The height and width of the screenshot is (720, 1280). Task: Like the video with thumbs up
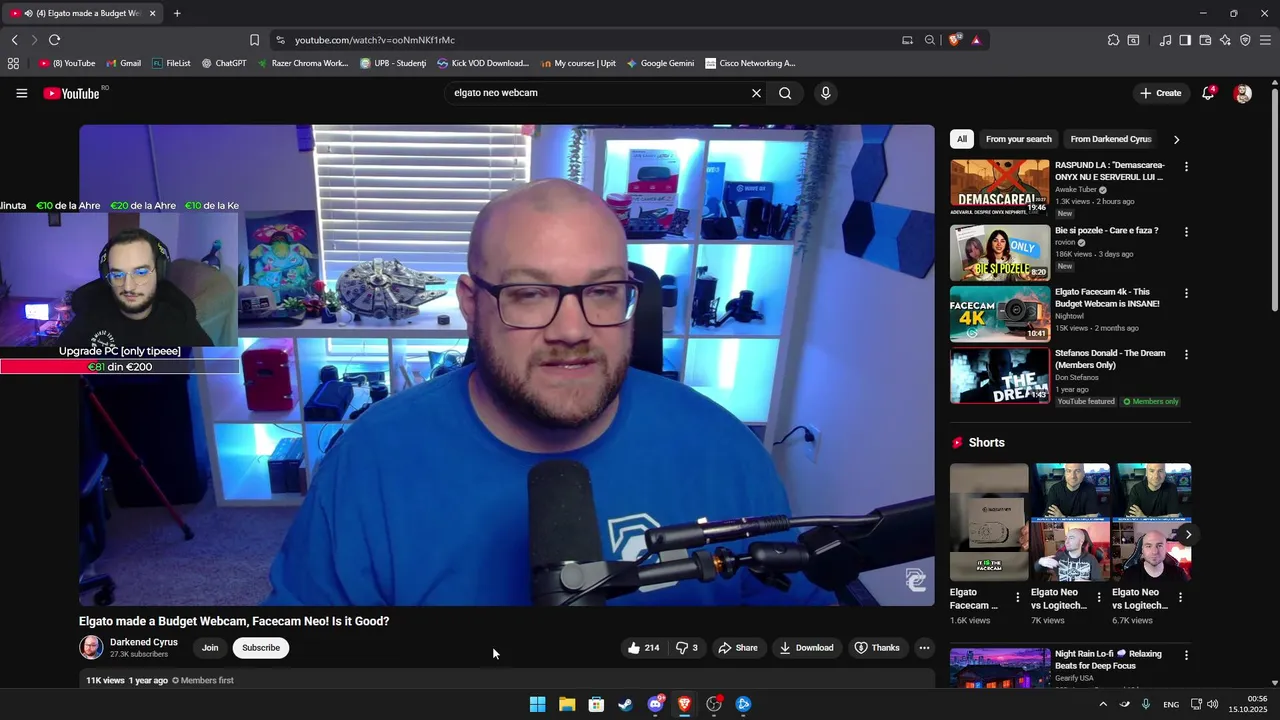(x=643, y=648)
